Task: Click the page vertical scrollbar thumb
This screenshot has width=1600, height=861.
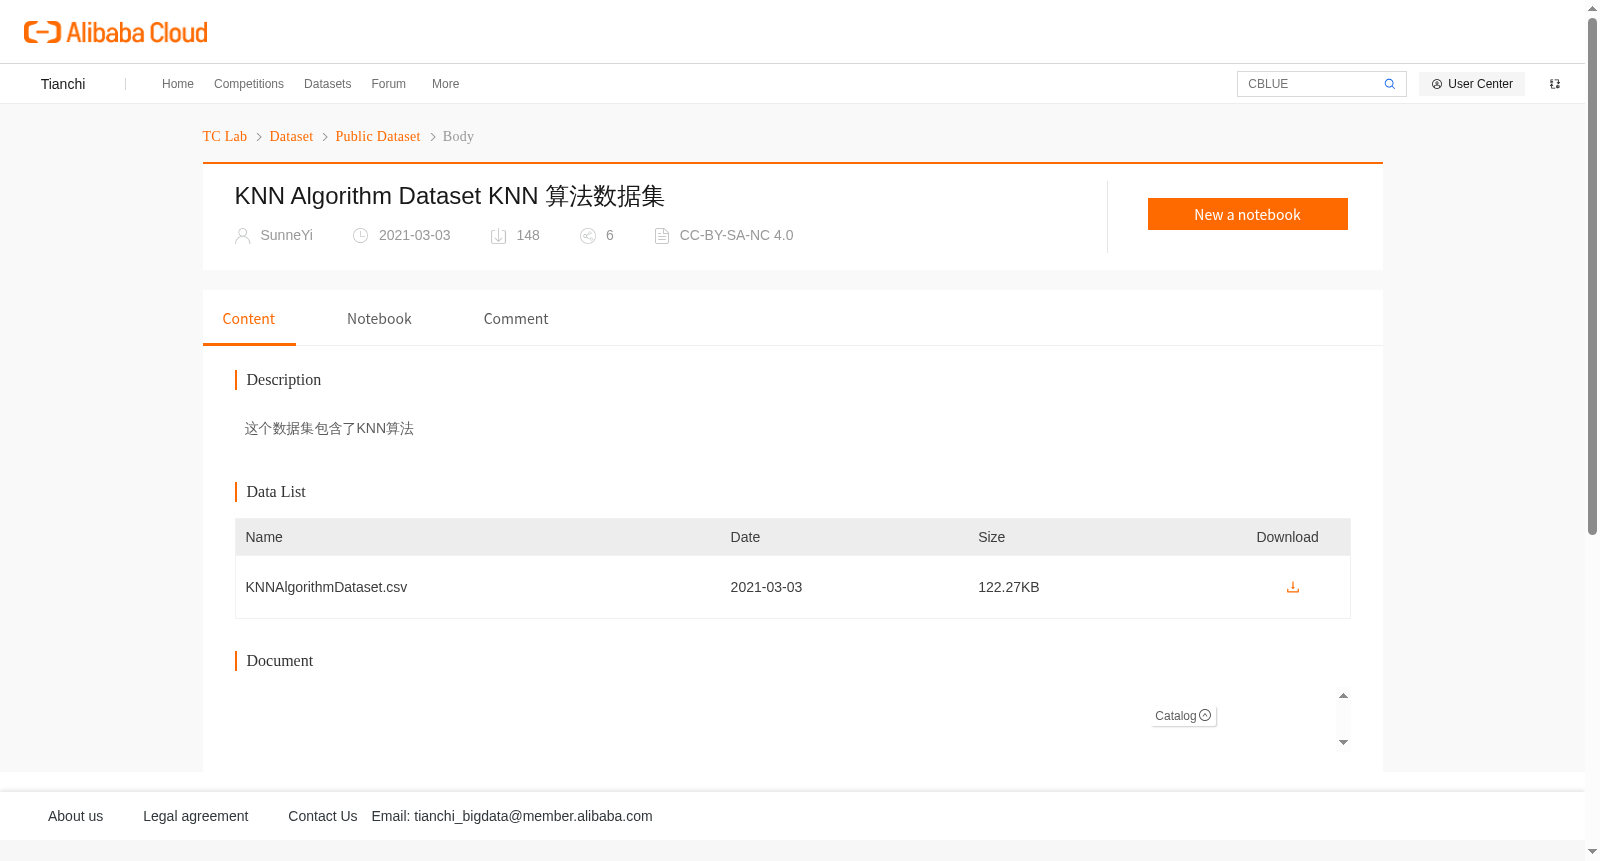Action: [1592, 276]
